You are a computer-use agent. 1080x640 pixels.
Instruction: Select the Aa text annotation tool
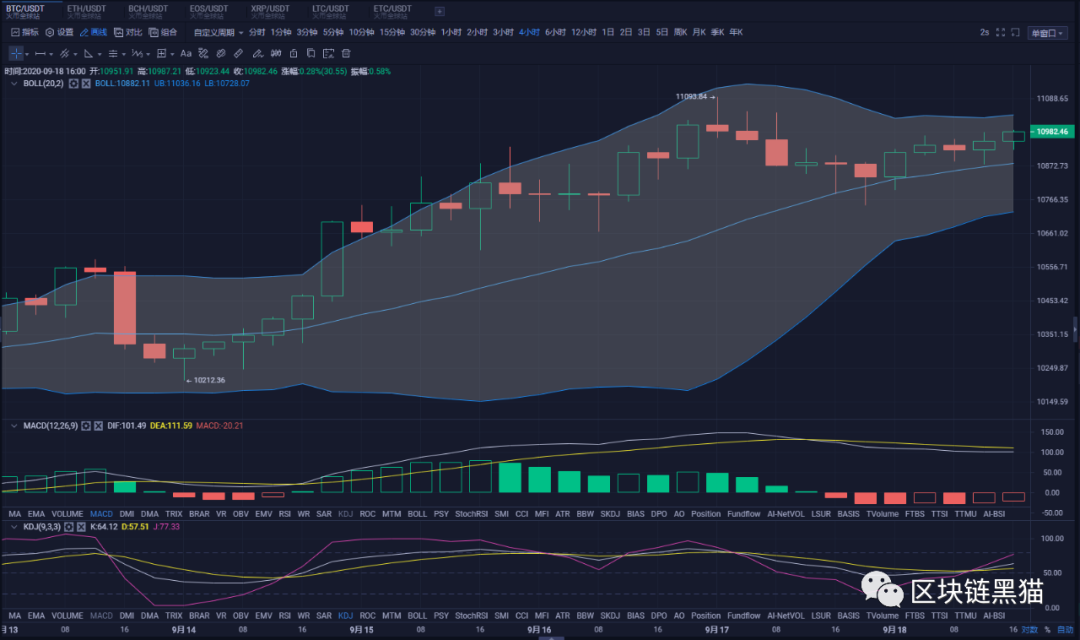click(186, 54)
